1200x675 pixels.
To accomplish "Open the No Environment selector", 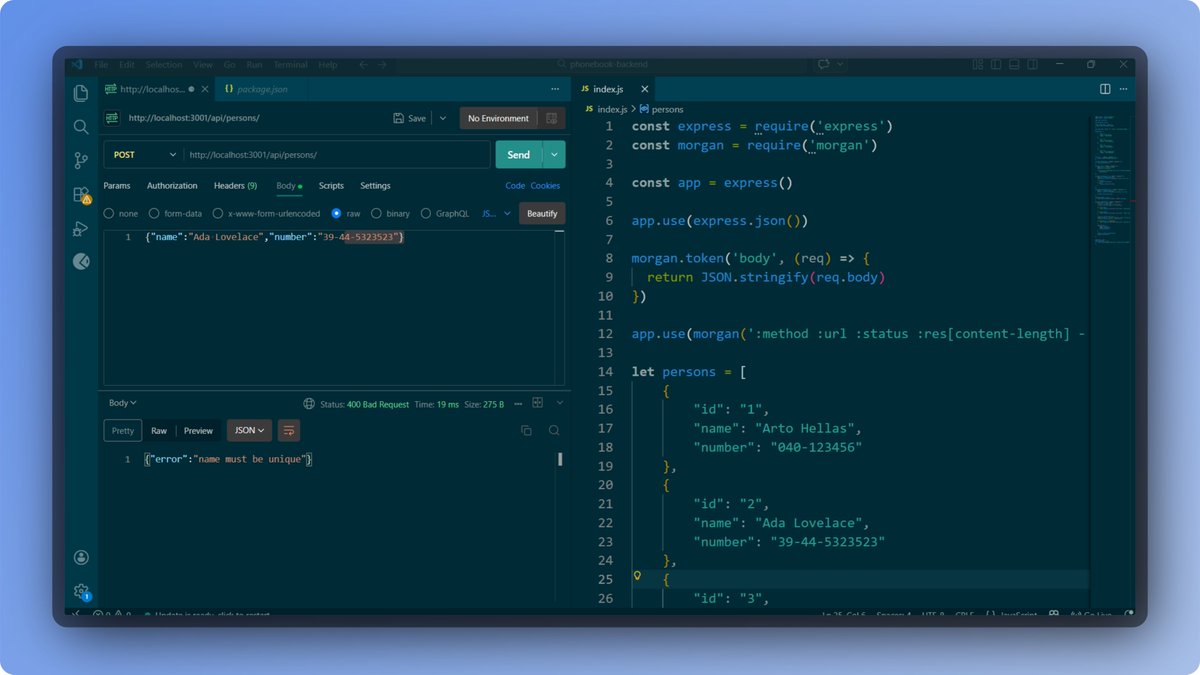I will 499,118.
